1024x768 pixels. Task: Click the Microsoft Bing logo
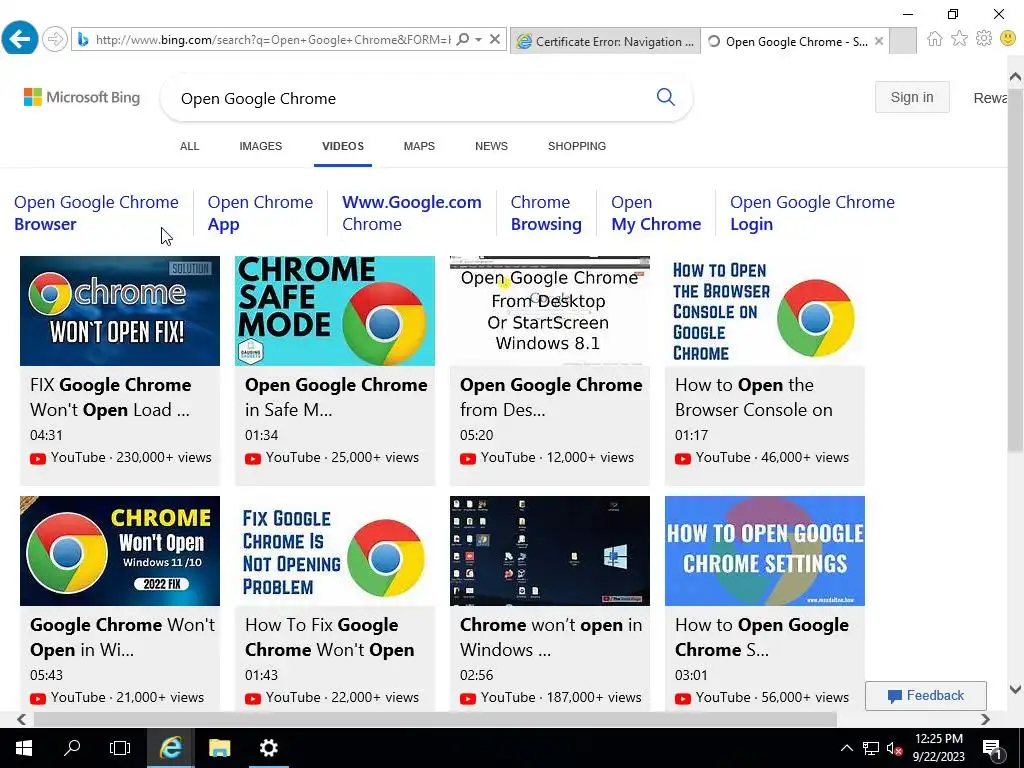(82, 97)
